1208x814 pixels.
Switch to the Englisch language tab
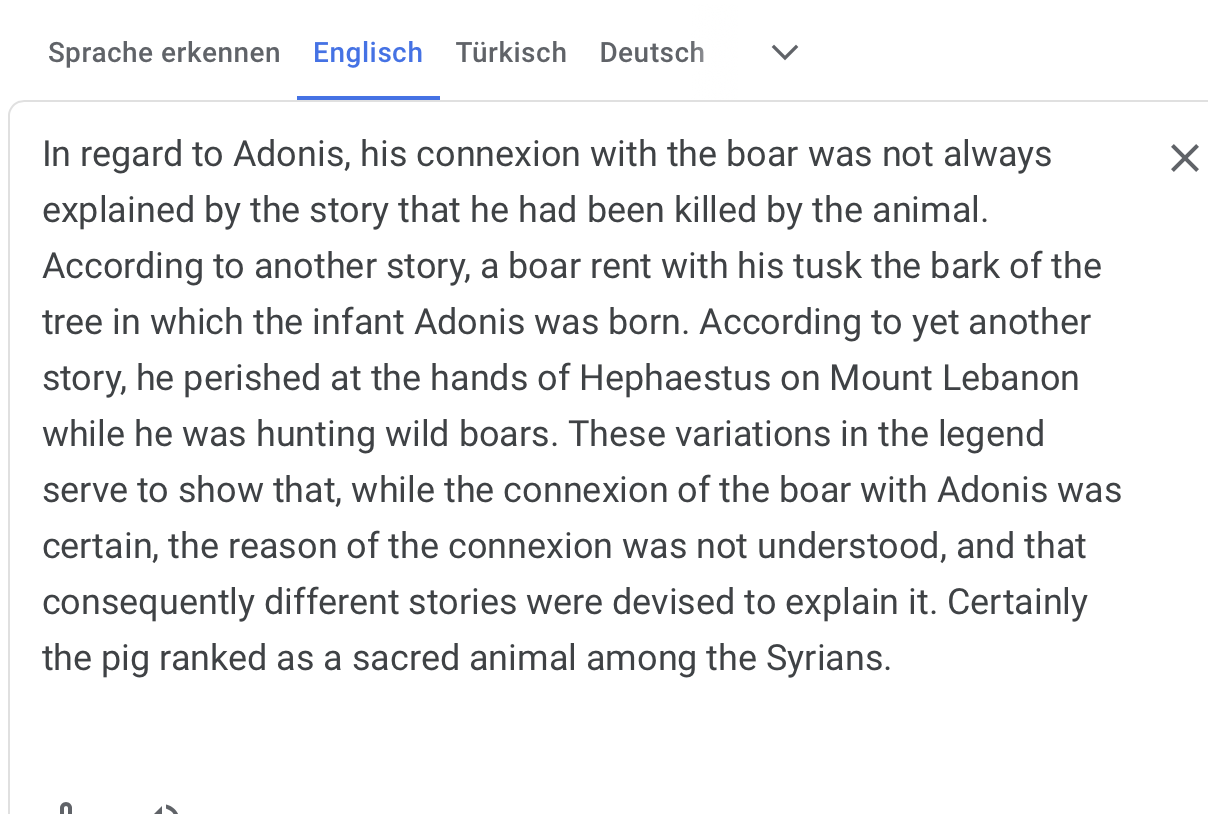[x=368, y=53]
